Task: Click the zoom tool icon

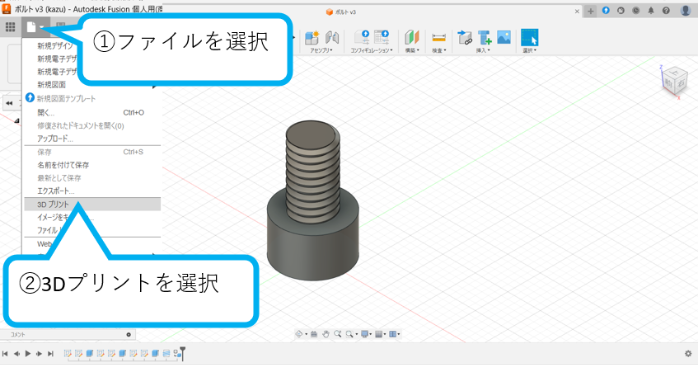Action: point(337,334)
